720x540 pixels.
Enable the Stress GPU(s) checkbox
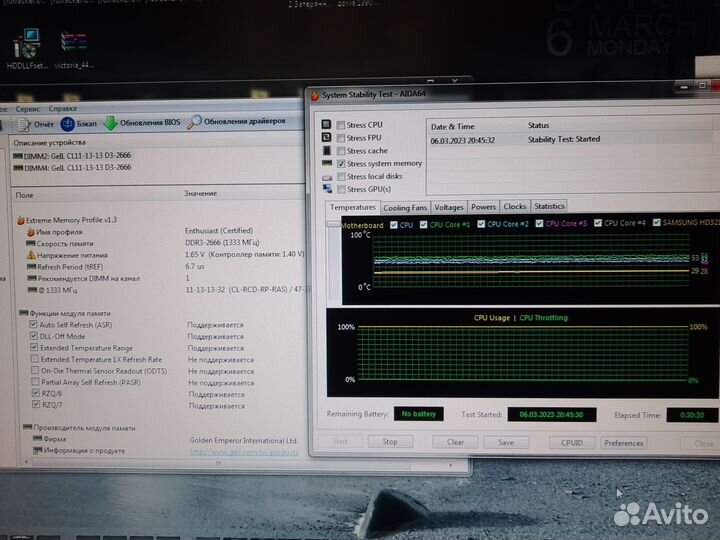(x=342, y=189)
